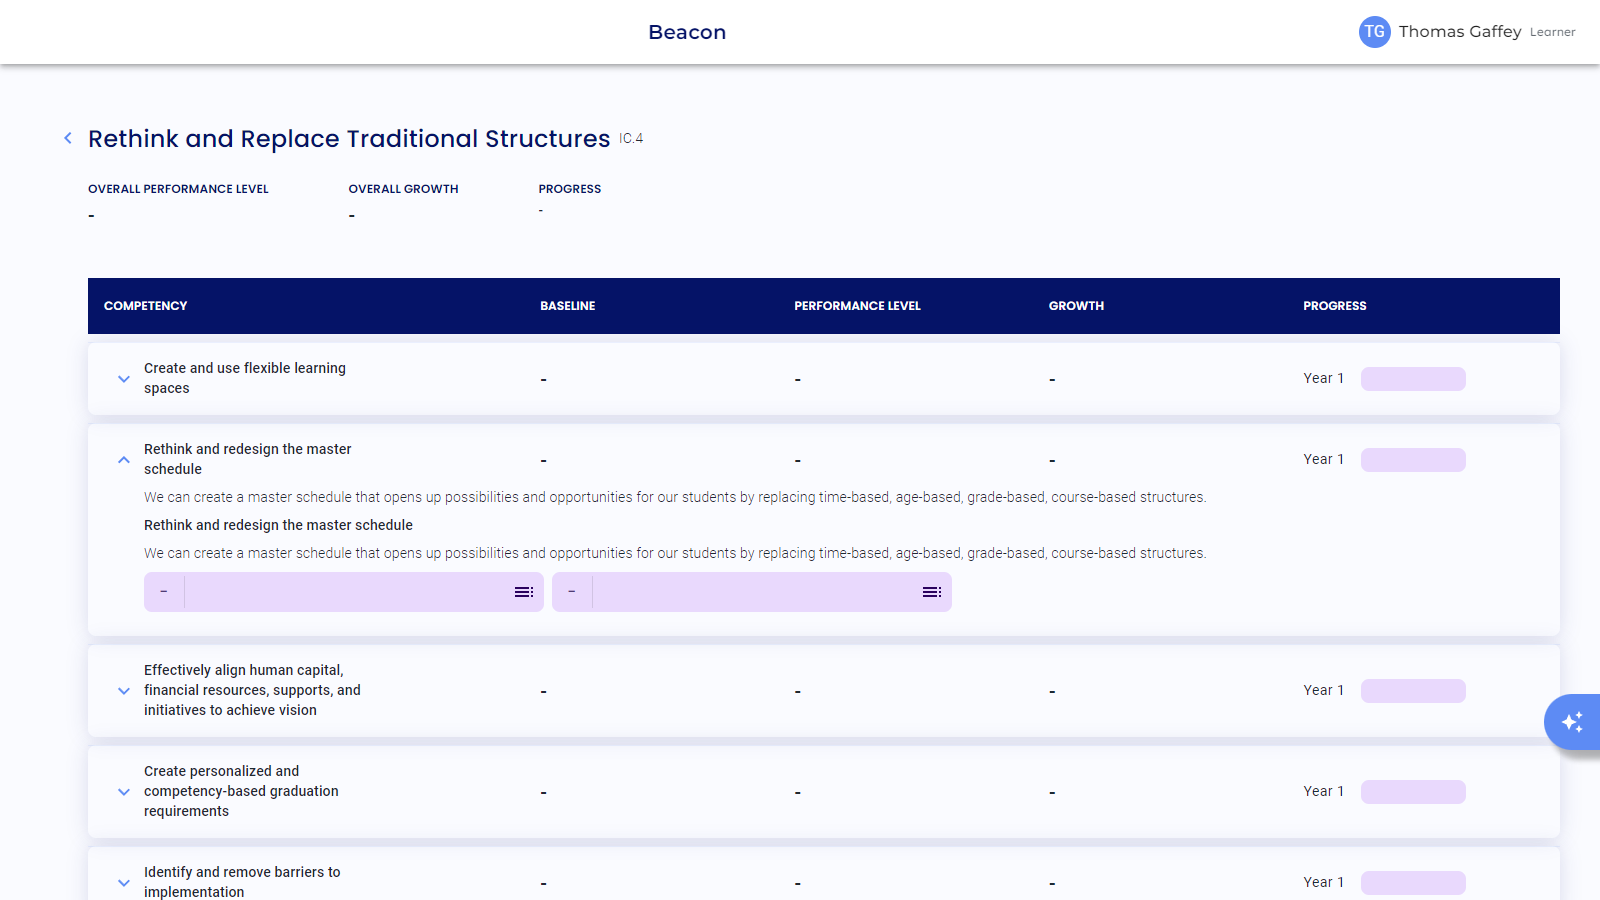Image resolution: width=1600 pixels, height=900 pixels.
Task: Open the first rating box notes icon
Action: (x=523, y=592)
